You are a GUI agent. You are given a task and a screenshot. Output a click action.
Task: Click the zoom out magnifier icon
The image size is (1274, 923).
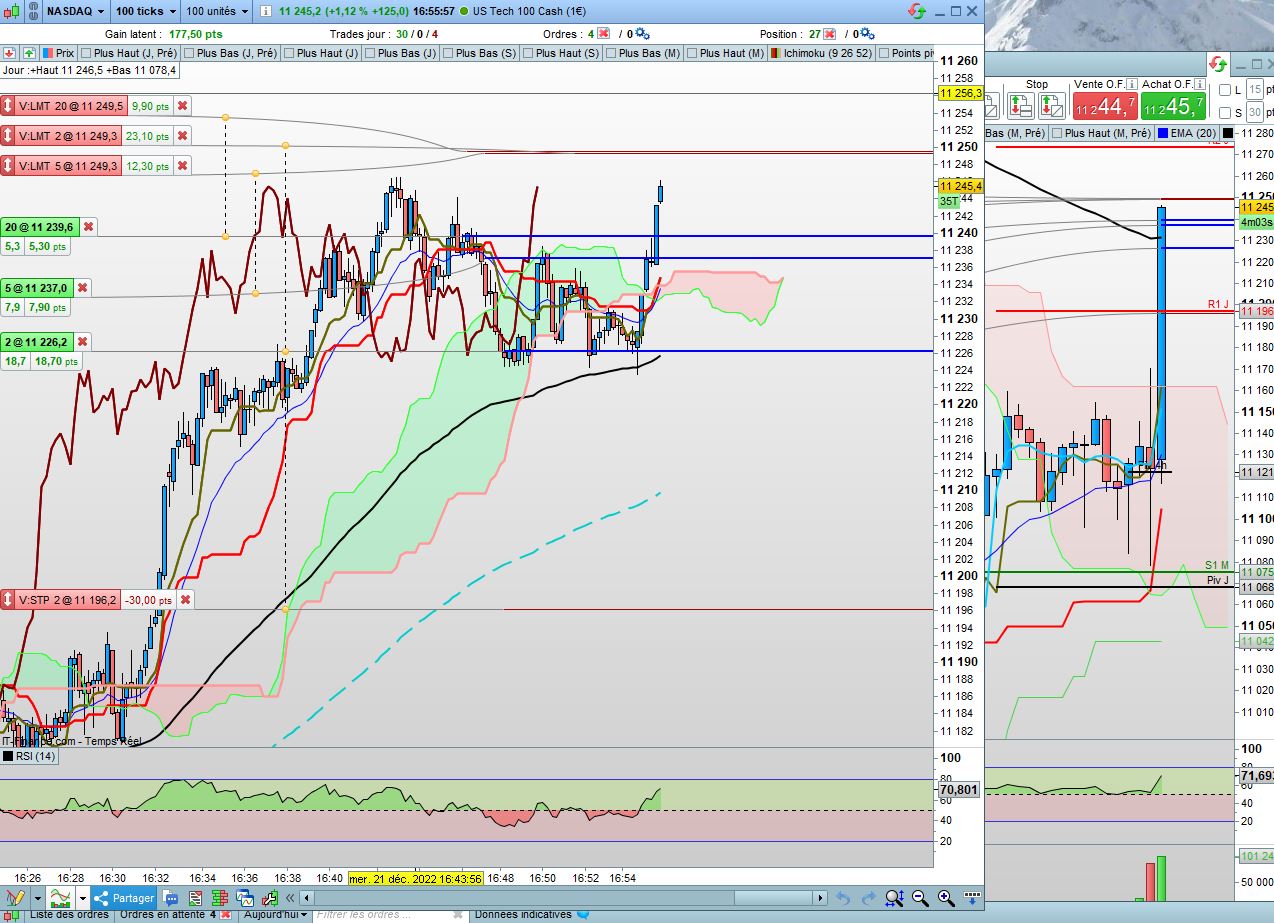tap(919, 898)
